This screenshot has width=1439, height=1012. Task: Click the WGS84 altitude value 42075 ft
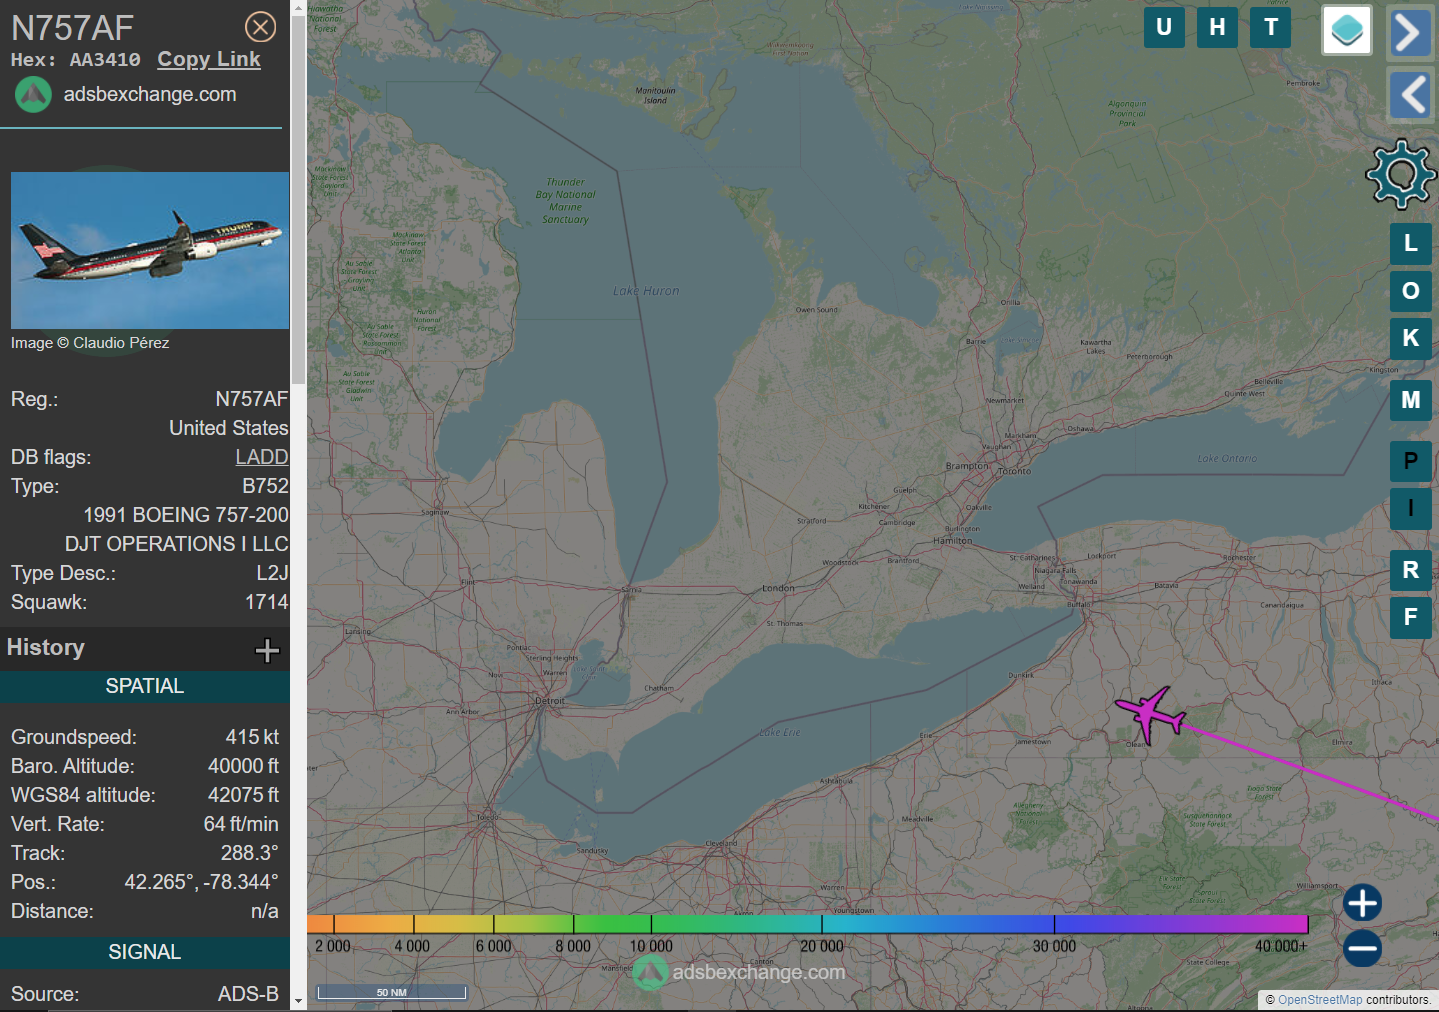(x=243, y=795)
